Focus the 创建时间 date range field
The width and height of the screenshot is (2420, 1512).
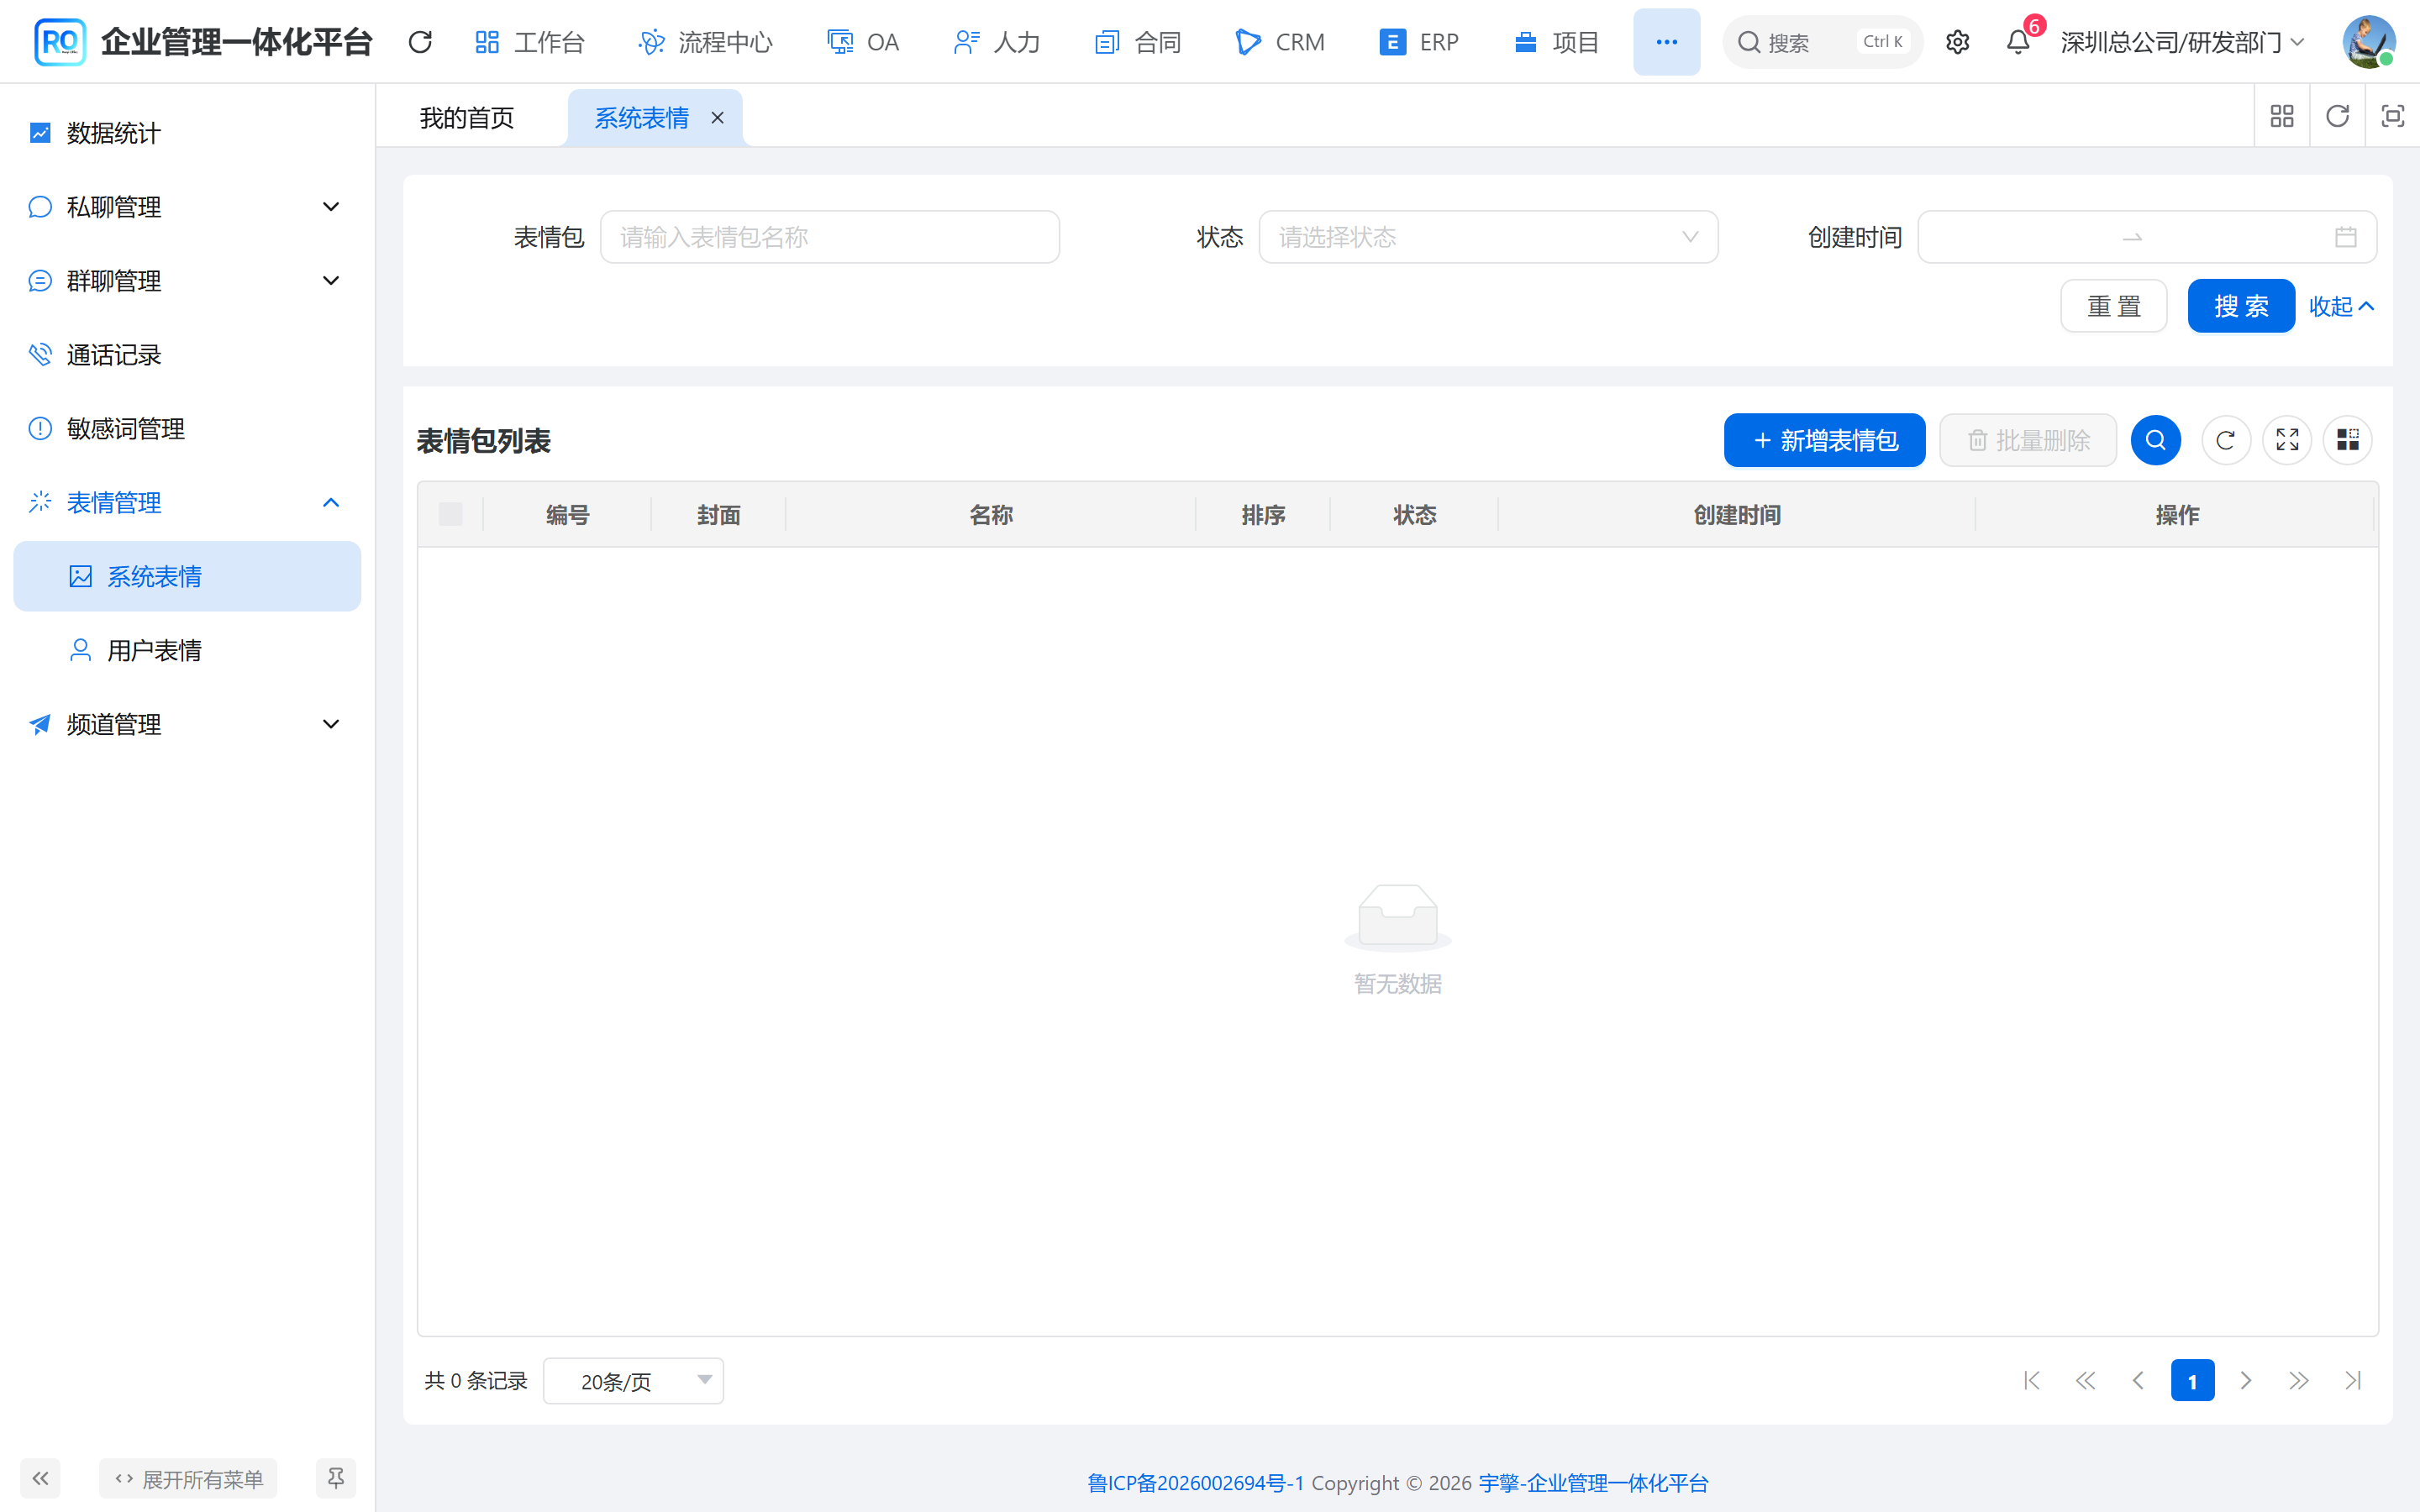point(2146,237)
